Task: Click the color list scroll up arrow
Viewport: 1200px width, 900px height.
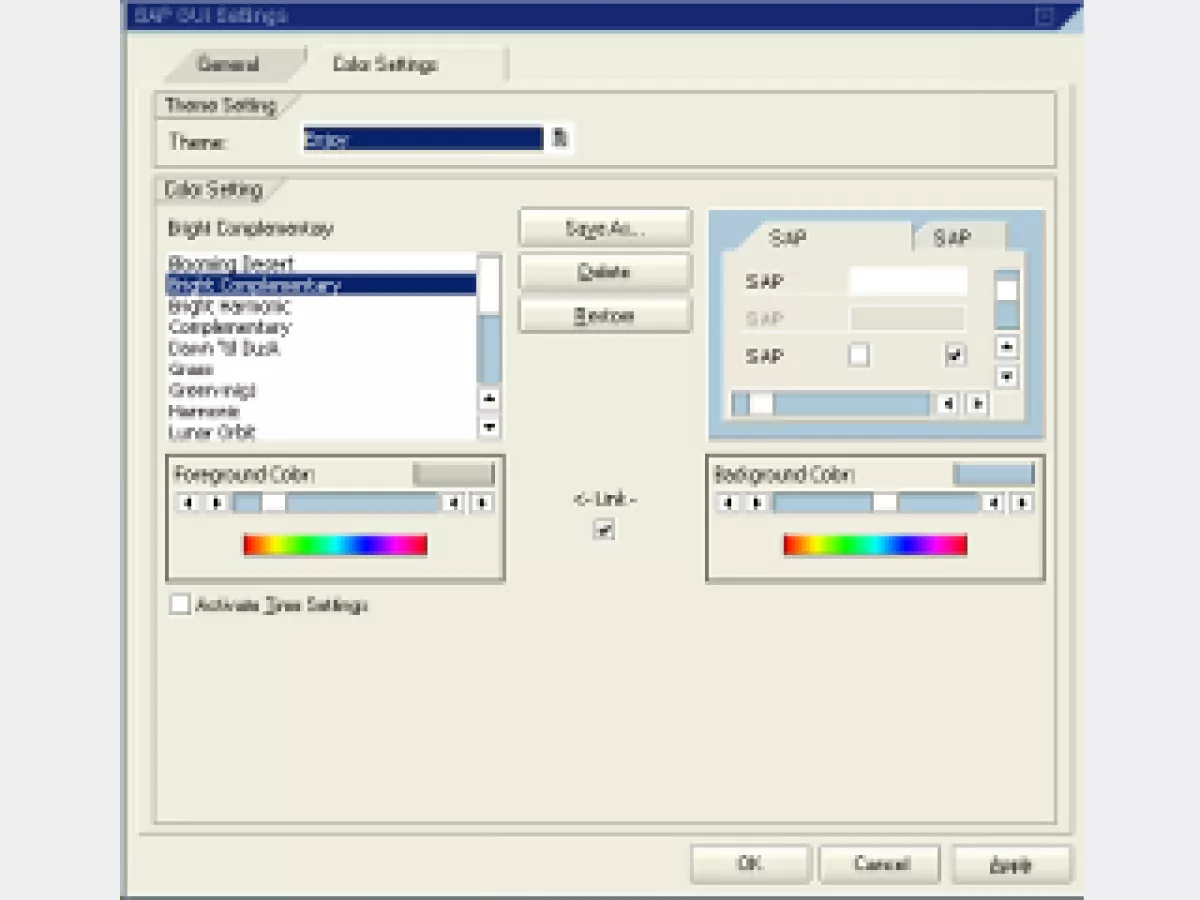Action: (489, 399)
